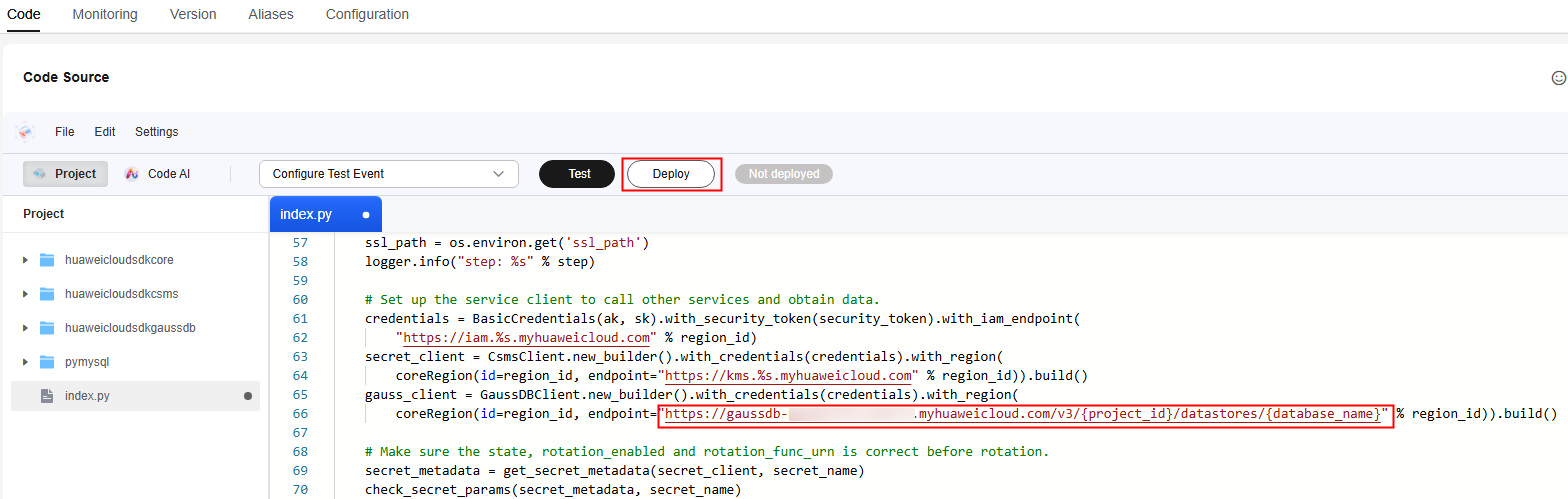Switch to the Code tab

point(23,14)
